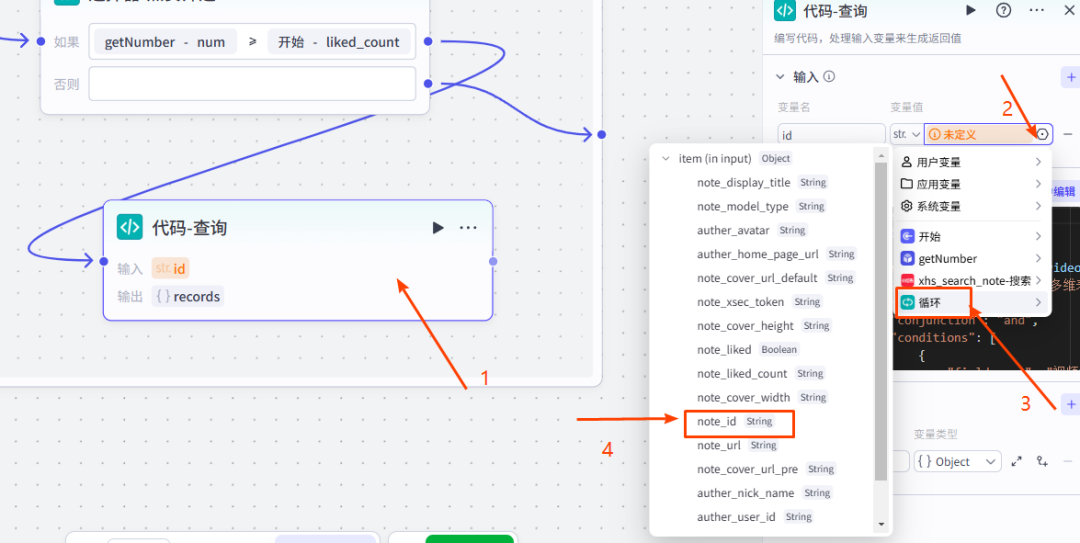This screenshot has height=543, width=1080.
Task: Add a child field to the output variable
Action: coord(1042,461)
